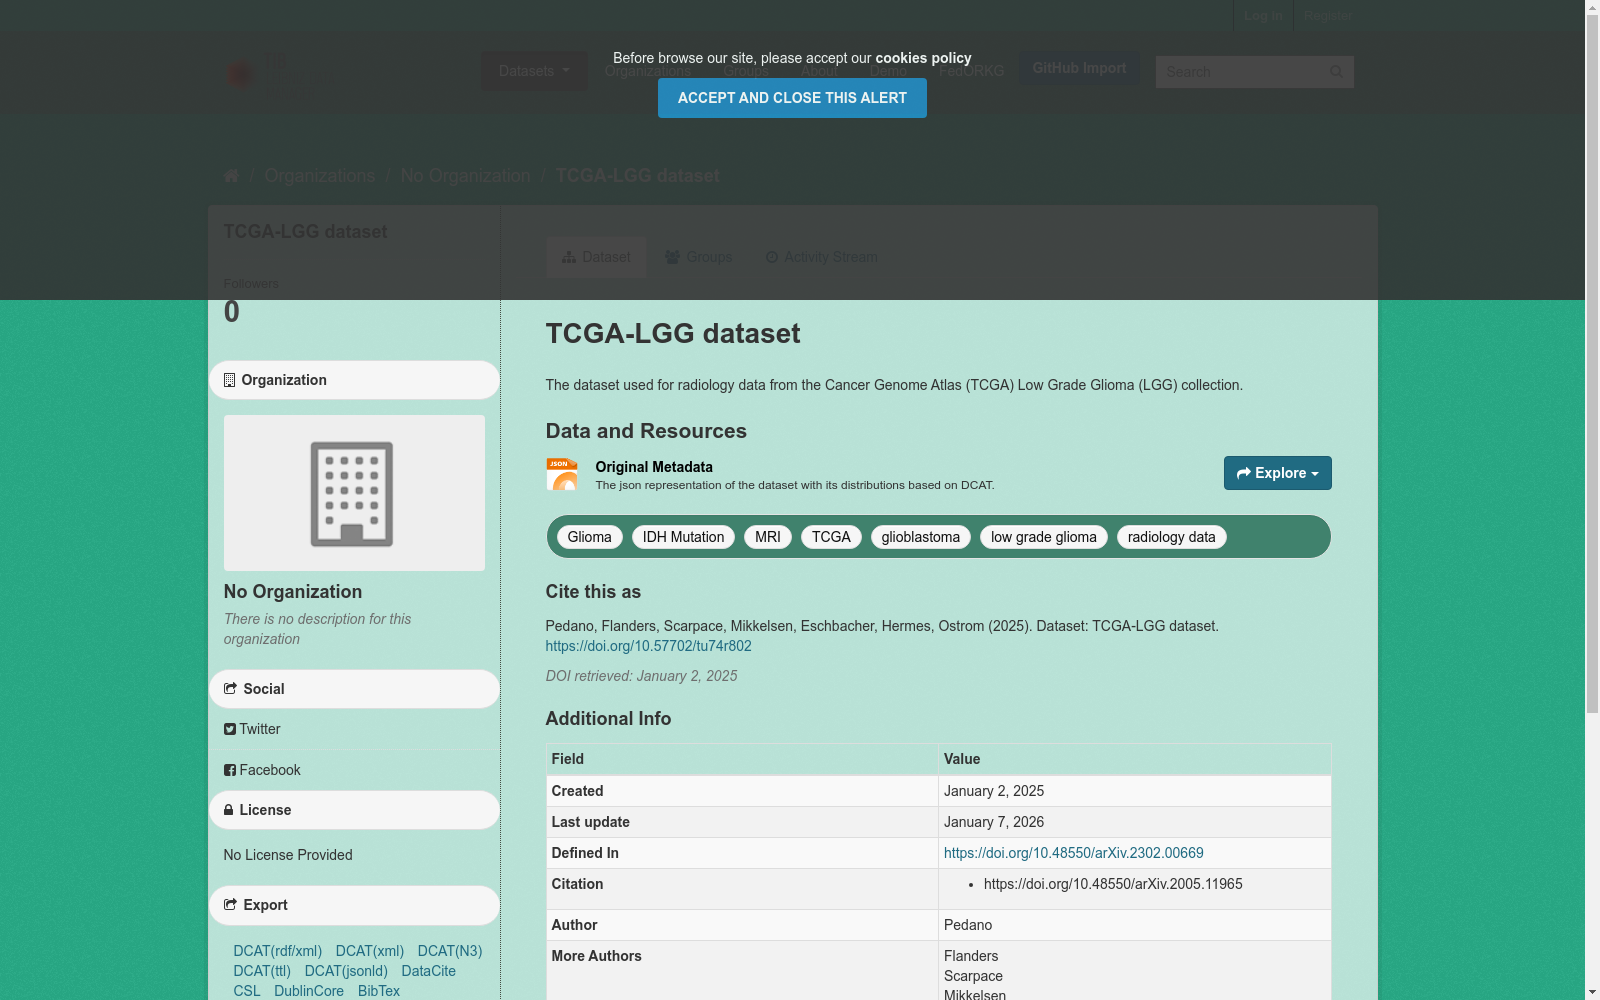Export as BibTex
Screen dimensions: 1600x1000
pyautogui.click(x=379, y=991)
